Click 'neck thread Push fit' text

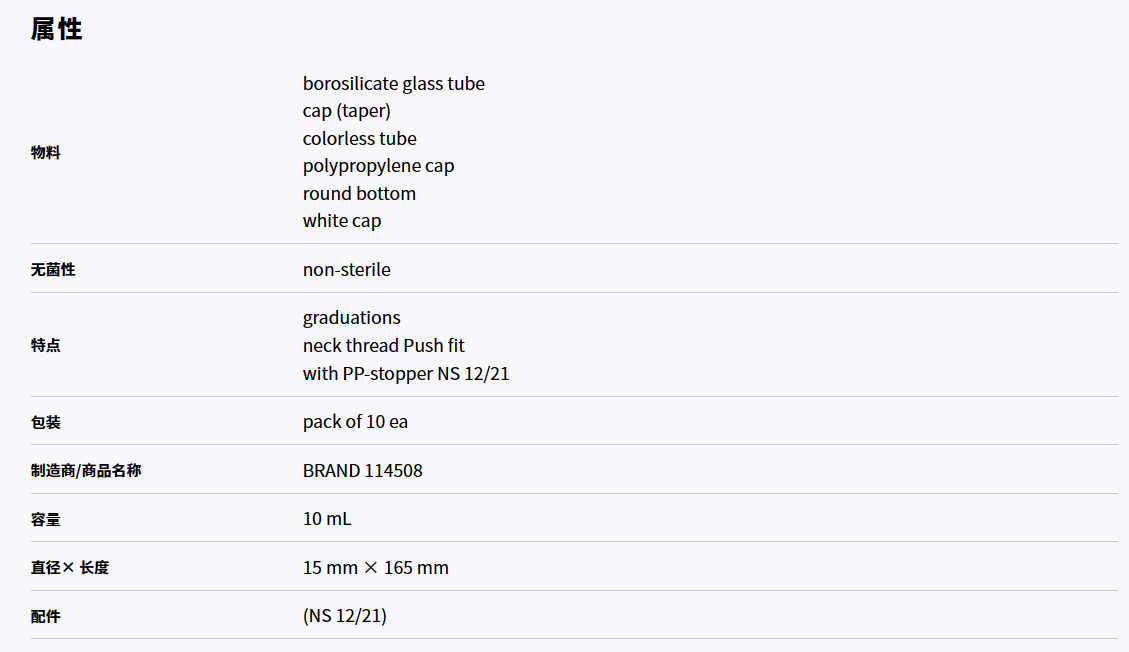[383, 346]
